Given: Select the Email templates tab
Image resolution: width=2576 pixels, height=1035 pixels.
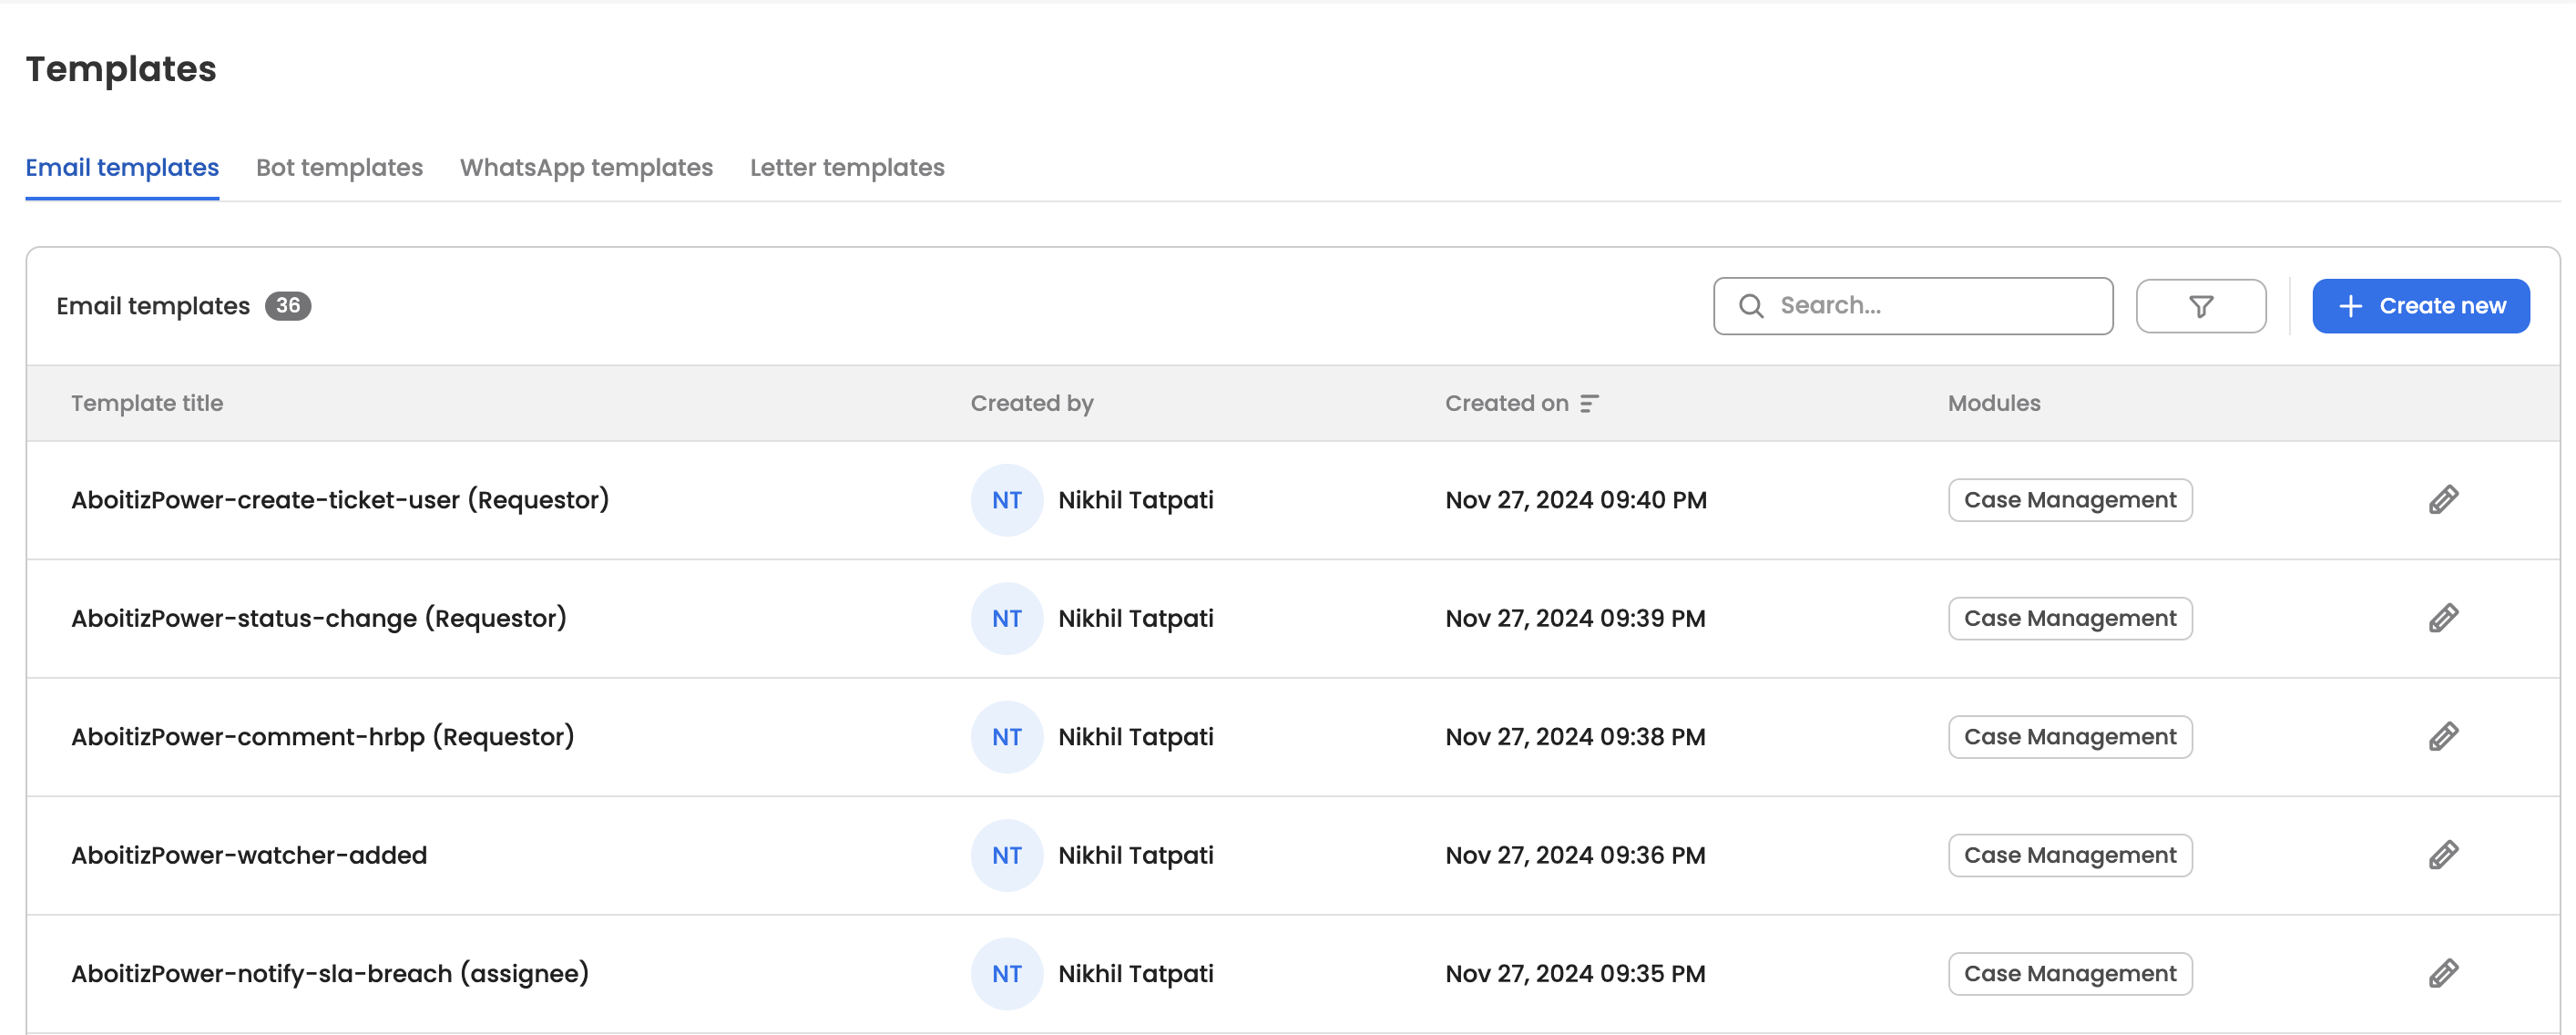Looking at the screenshot, I should point(122,167).
